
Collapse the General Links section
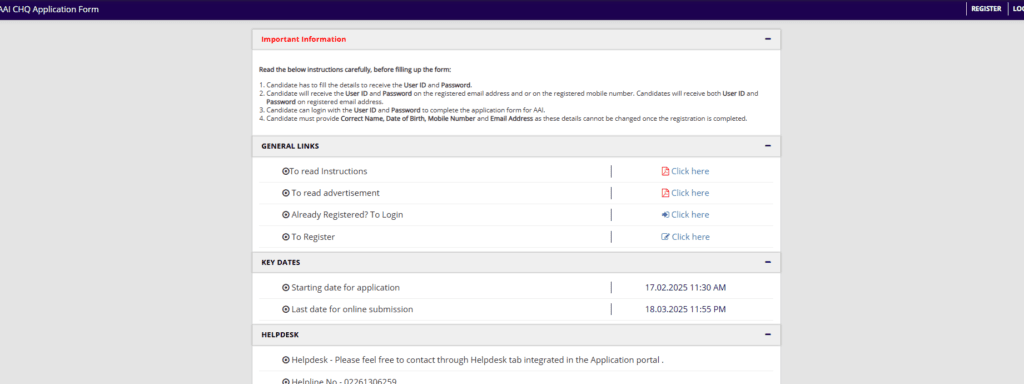pyautogui.click(x=768, y=146)
